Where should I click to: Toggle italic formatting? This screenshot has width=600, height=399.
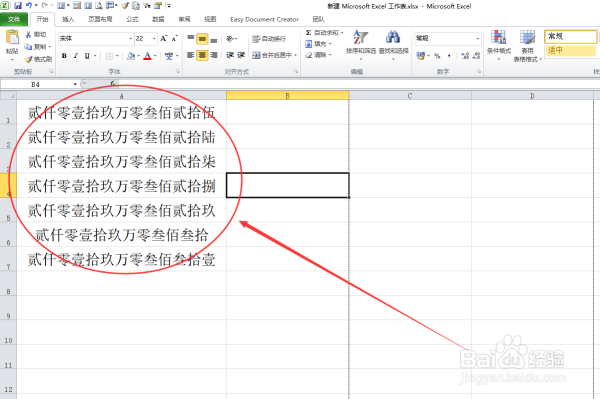pos(76,56)
